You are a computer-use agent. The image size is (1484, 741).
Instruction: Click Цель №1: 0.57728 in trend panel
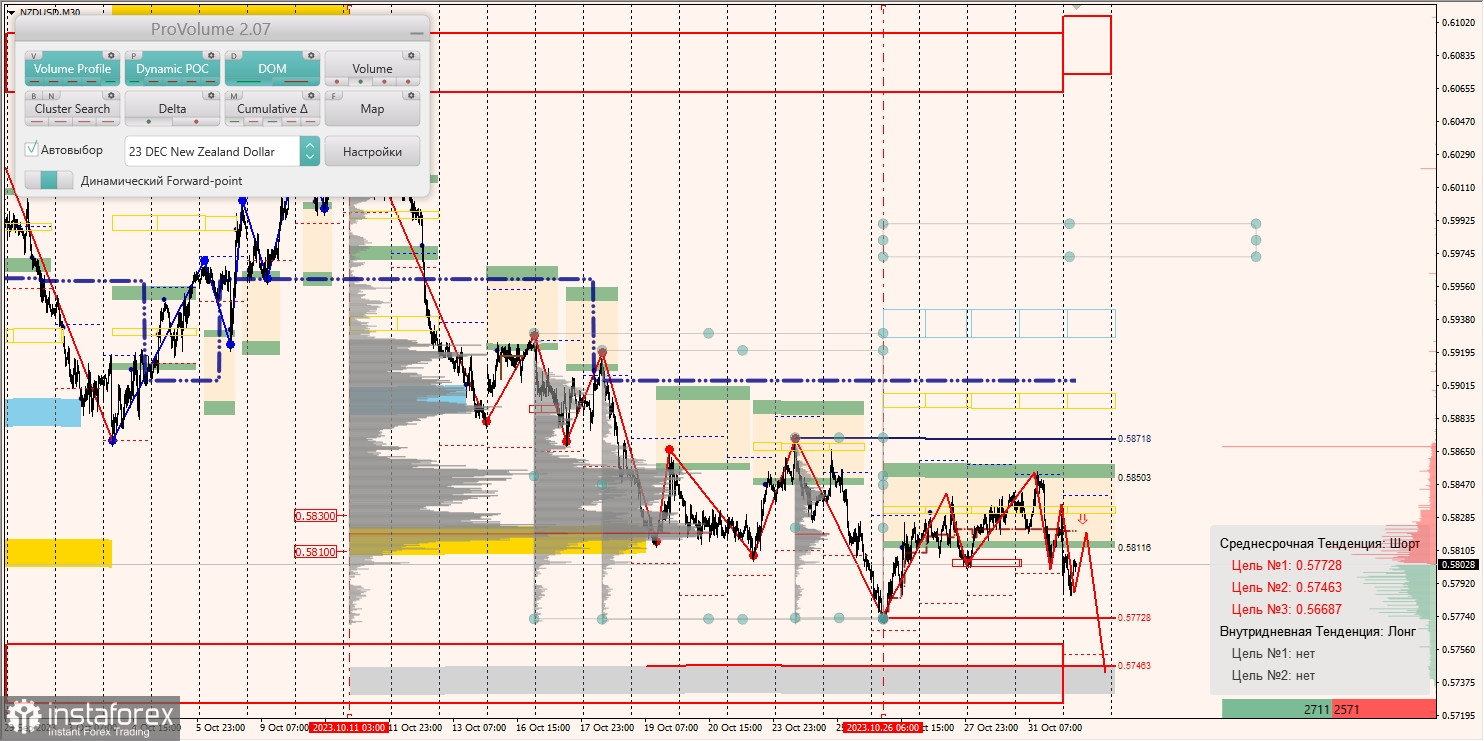coord(1286,565)
